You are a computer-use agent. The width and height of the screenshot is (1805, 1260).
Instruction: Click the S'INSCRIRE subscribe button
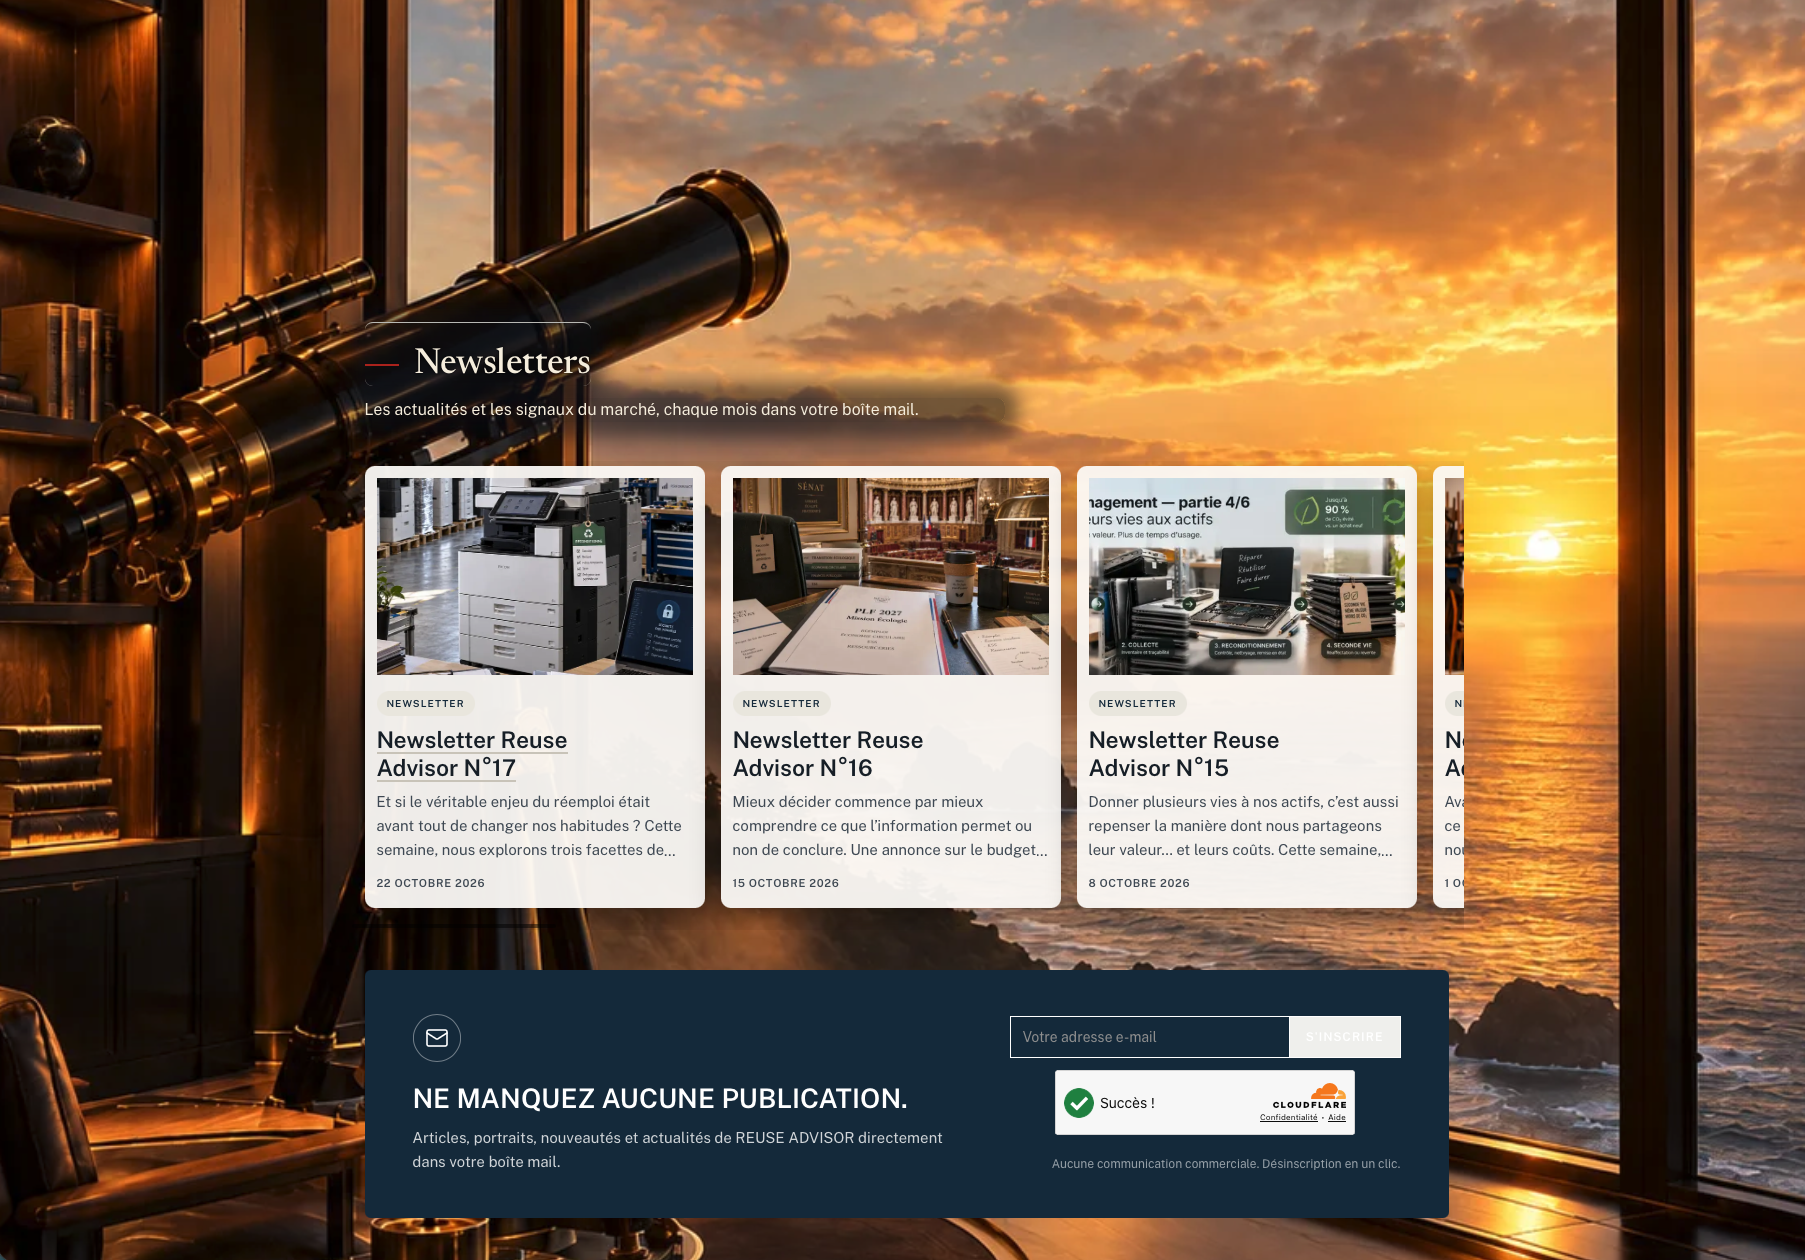click(x=1345, y=1037)
